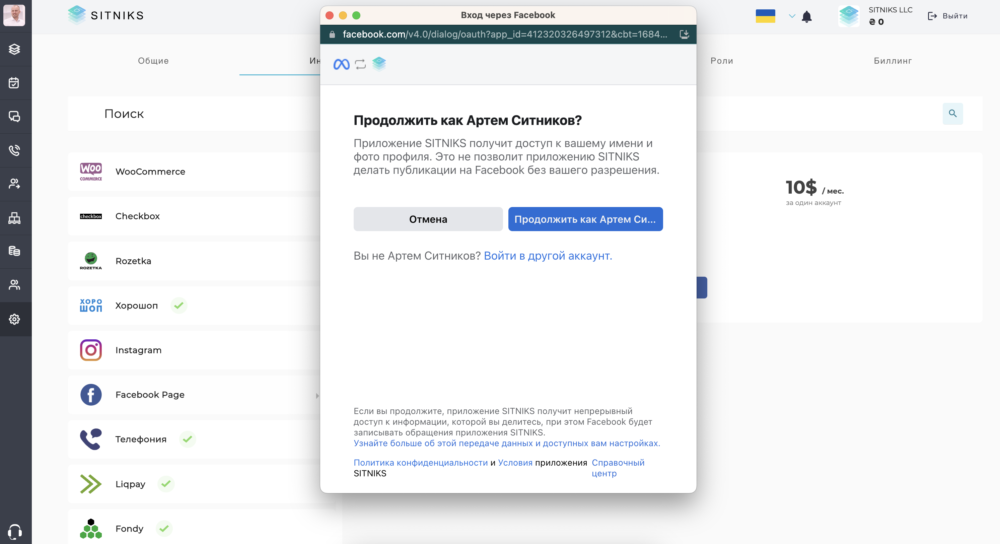Open Узнайте больше об этой передаче link
Viewport: 1000px width, 544px height.
click(506, 443)
